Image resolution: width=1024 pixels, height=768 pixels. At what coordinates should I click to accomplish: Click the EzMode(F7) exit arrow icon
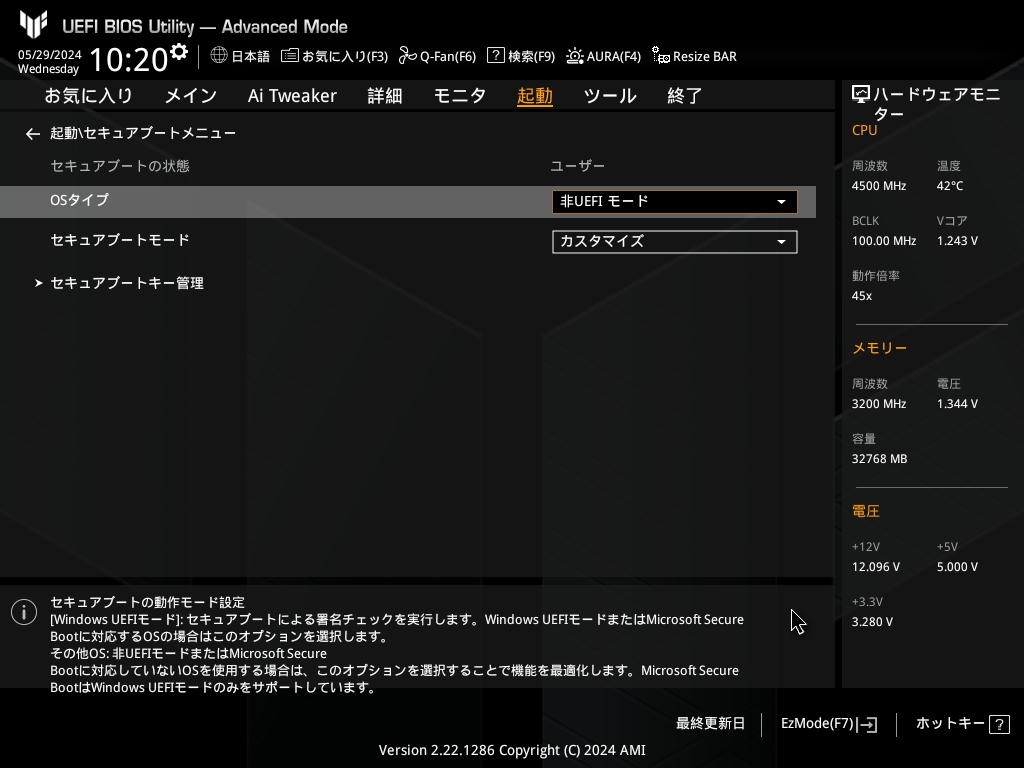click(867, 724)
